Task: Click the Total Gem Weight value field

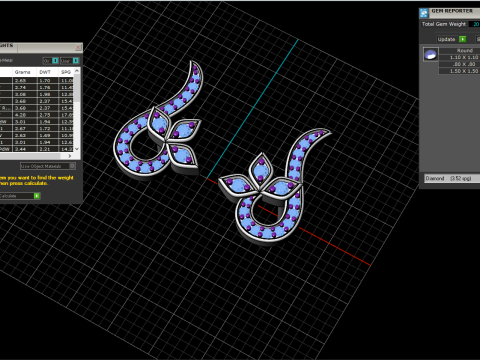Action: (x=474, y=24)
